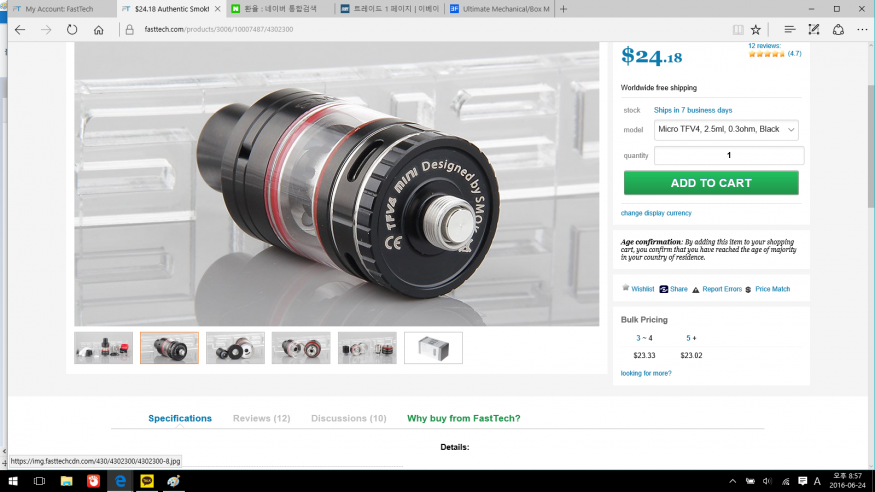Open the Edge More actions menu

point(862,30)
